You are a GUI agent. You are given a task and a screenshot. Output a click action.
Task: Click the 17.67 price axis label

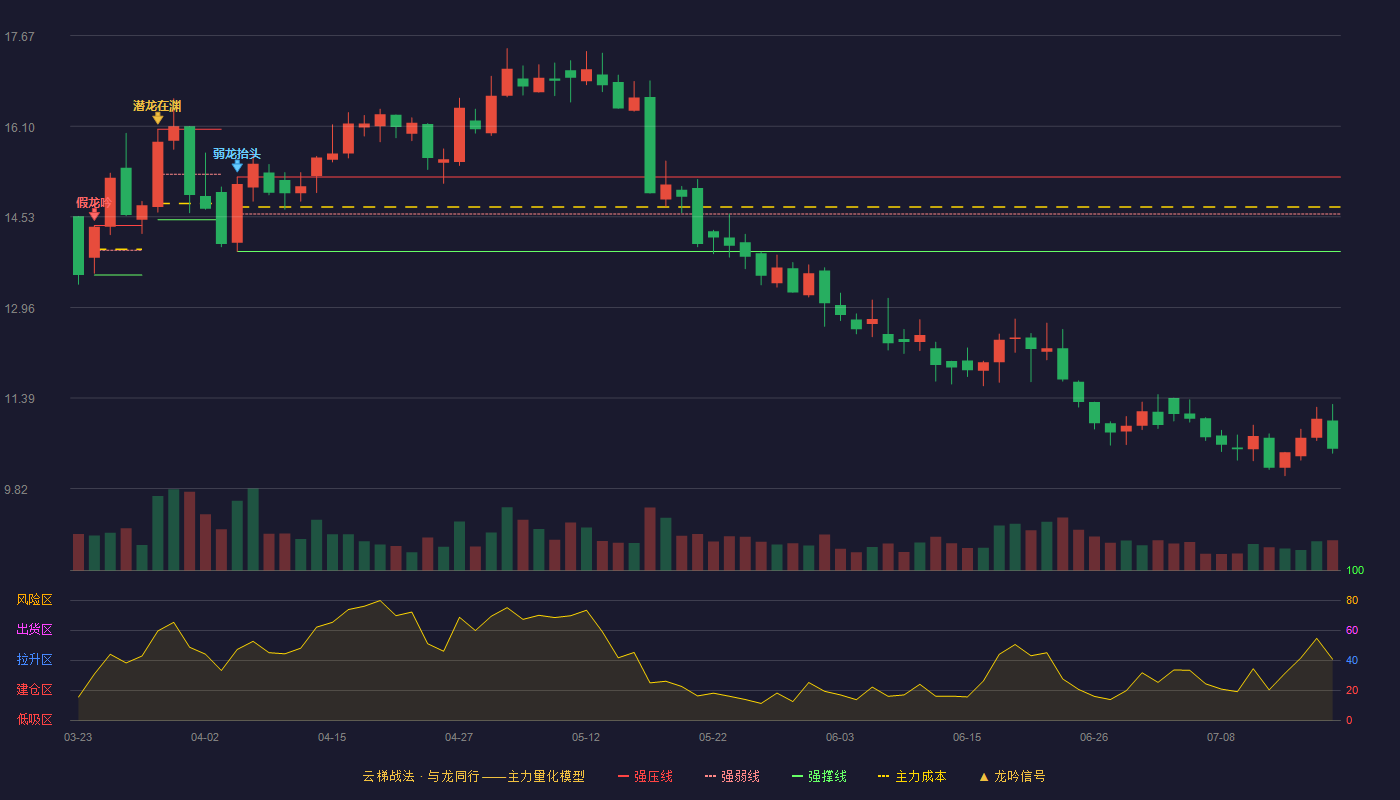pyautogui.click(x=19, y=37)
